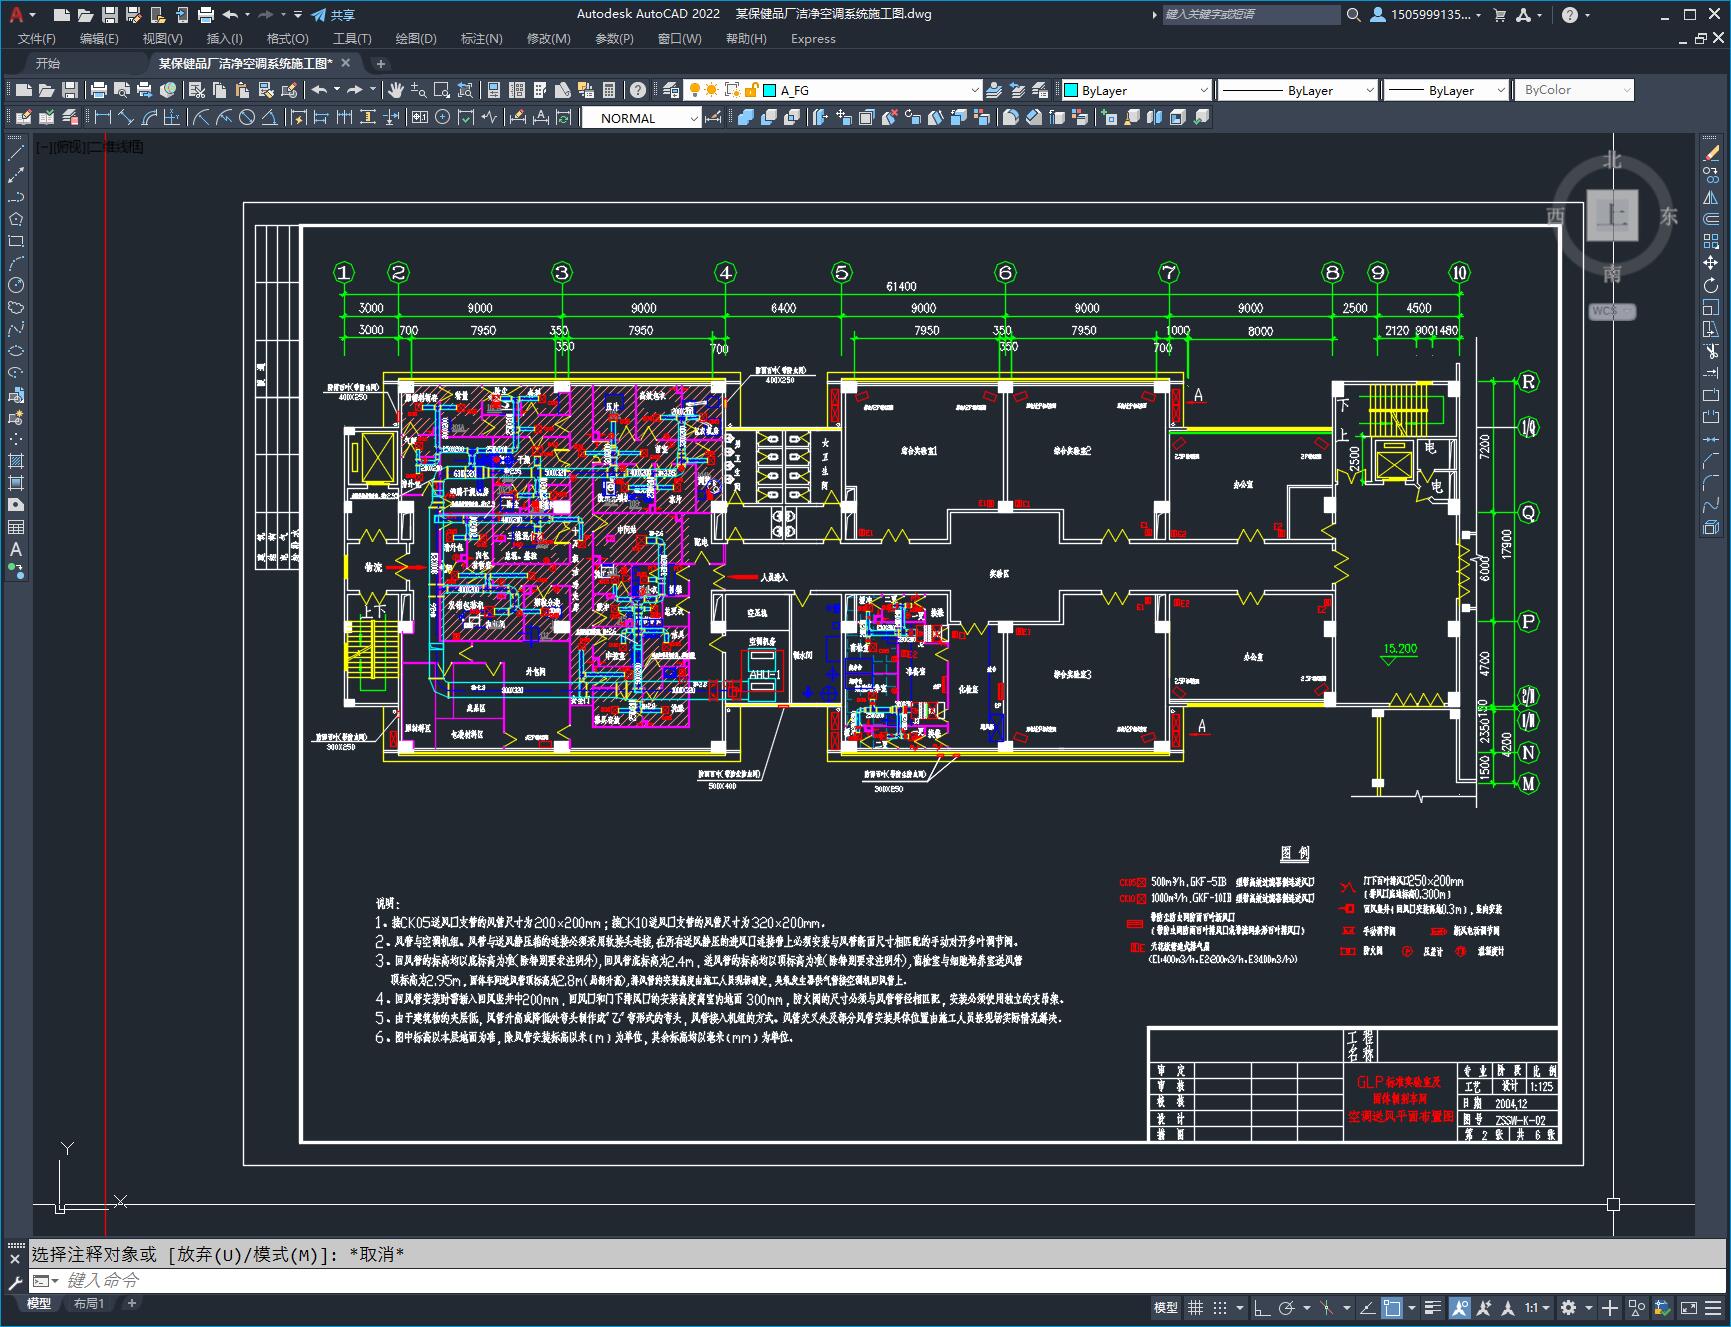Viewport: 1731px width, 1327px height.
Task: Select the Multiline Text tool
Action: [x=15, y=549]
